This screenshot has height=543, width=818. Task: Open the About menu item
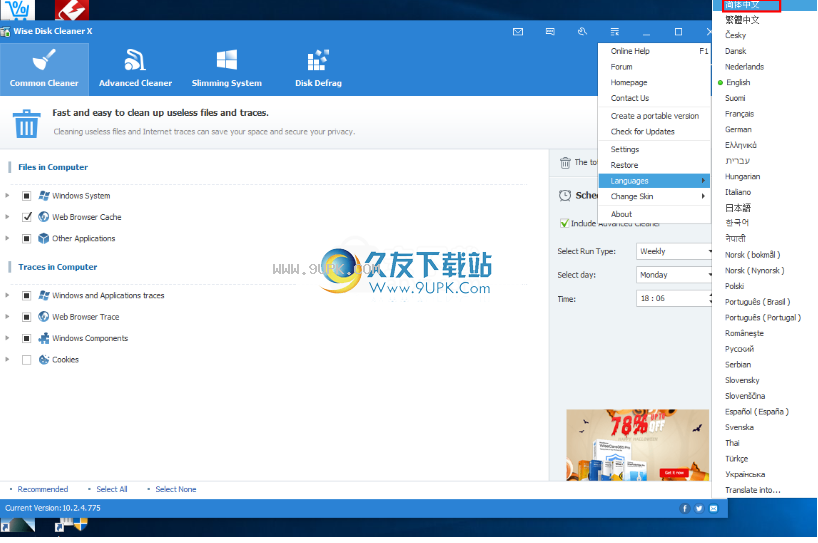(x=654, y=214)
